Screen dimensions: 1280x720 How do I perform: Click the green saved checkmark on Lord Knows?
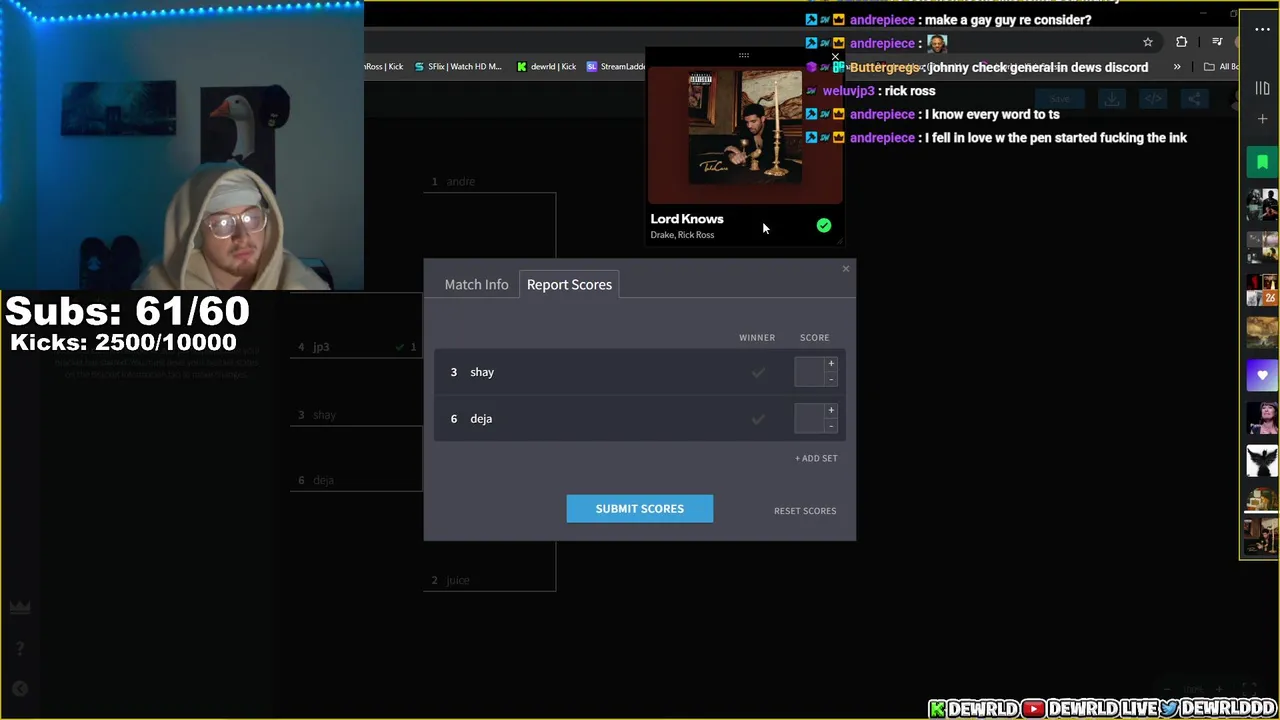823,226
